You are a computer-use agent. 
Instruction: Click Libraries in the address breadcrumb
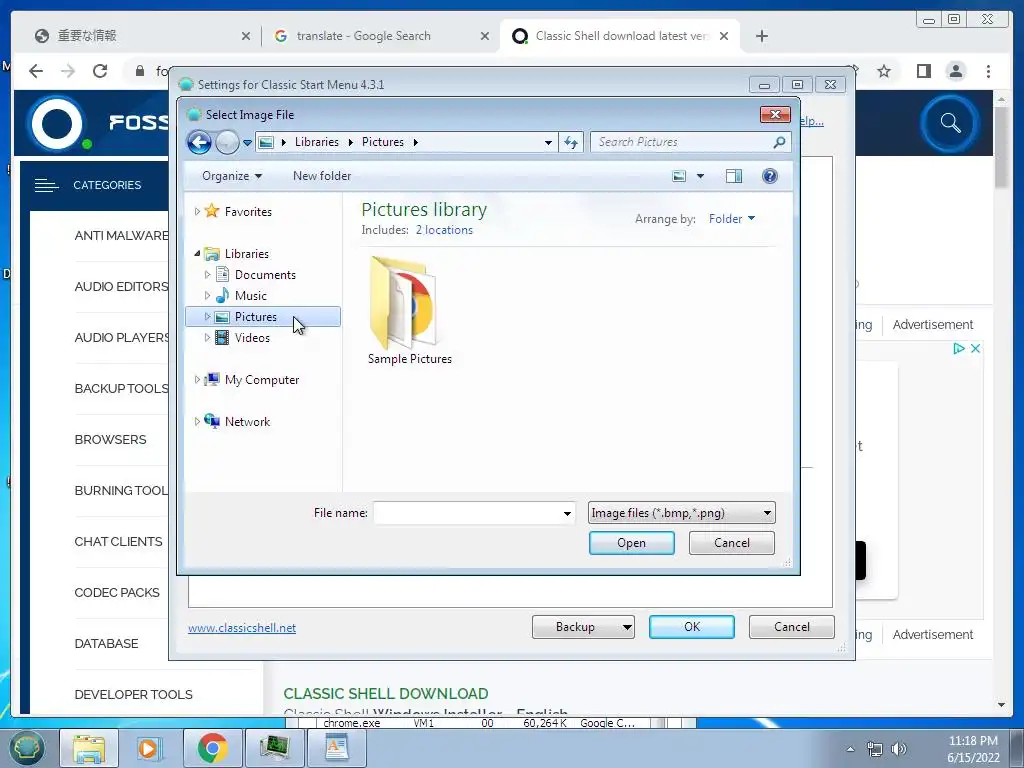click(317, 142)
